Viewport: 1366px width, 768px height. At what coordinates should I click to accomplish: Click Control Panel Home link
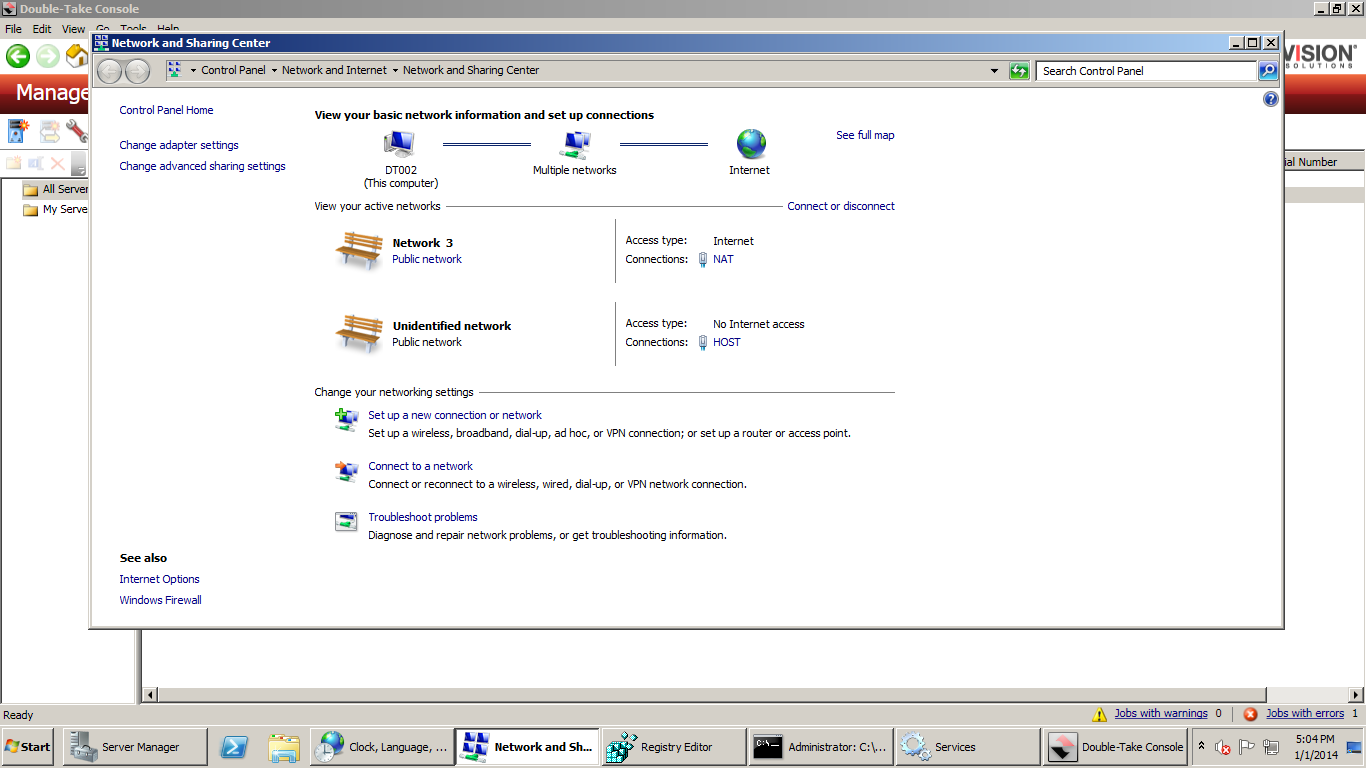pos(166,110)
